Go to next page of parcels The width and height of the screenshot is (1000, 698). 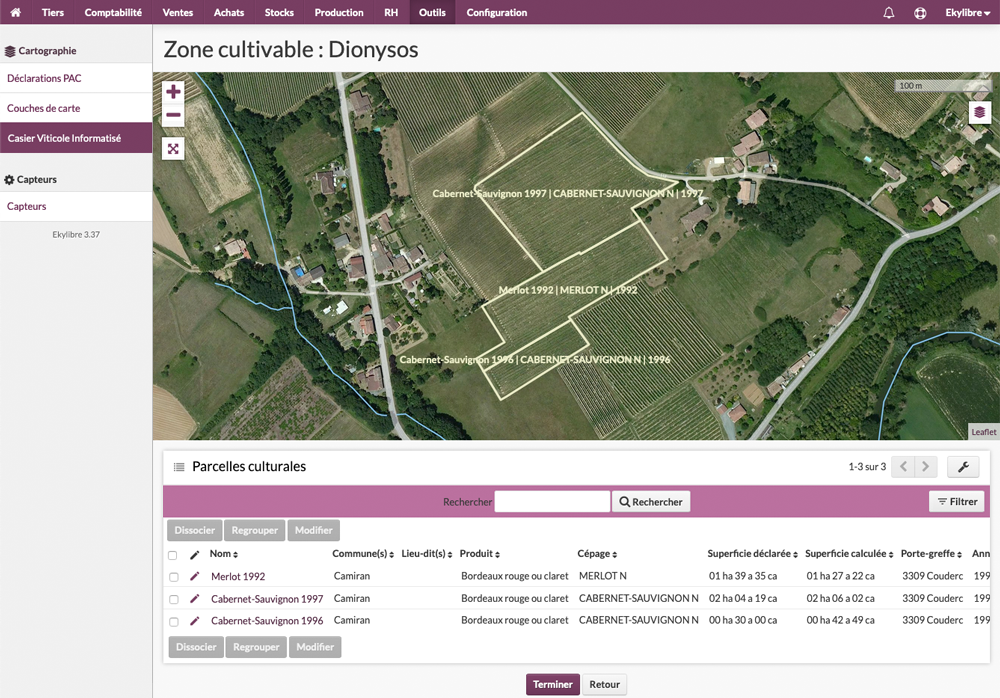[925, 467]
